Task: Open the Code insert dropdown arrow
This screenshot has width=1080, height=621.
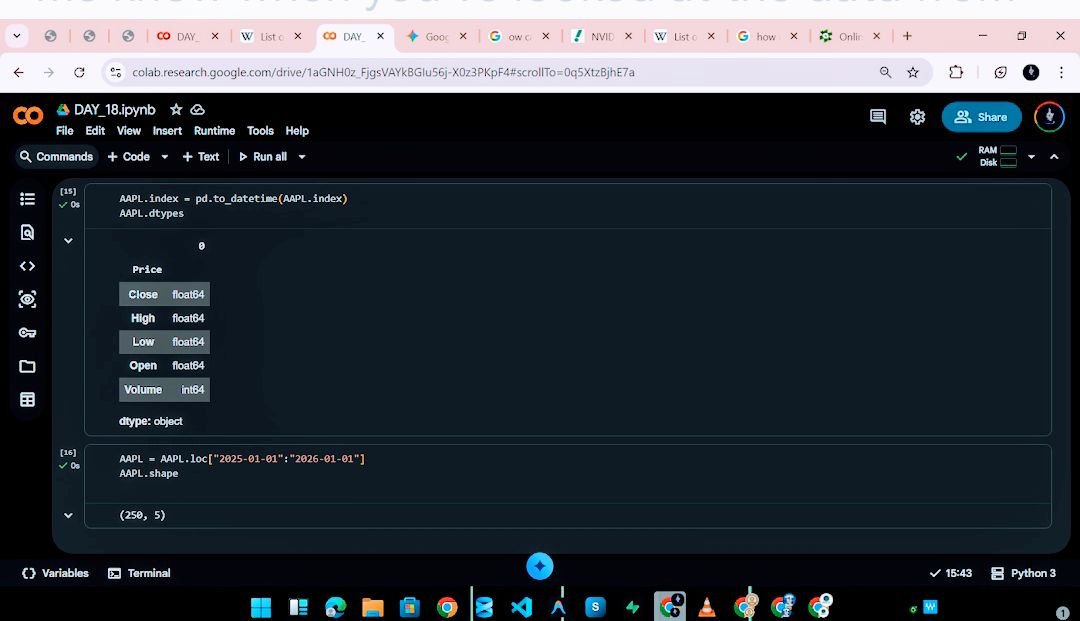Action: coord(165,157)
